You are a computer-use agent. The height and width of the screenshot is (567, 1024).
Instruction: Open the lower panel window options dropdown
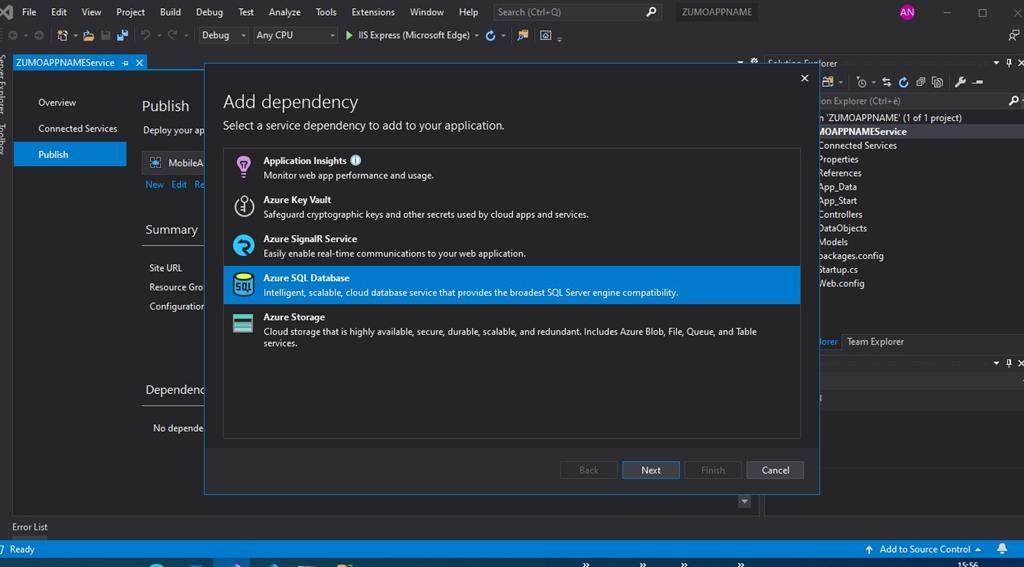[996, 363]
